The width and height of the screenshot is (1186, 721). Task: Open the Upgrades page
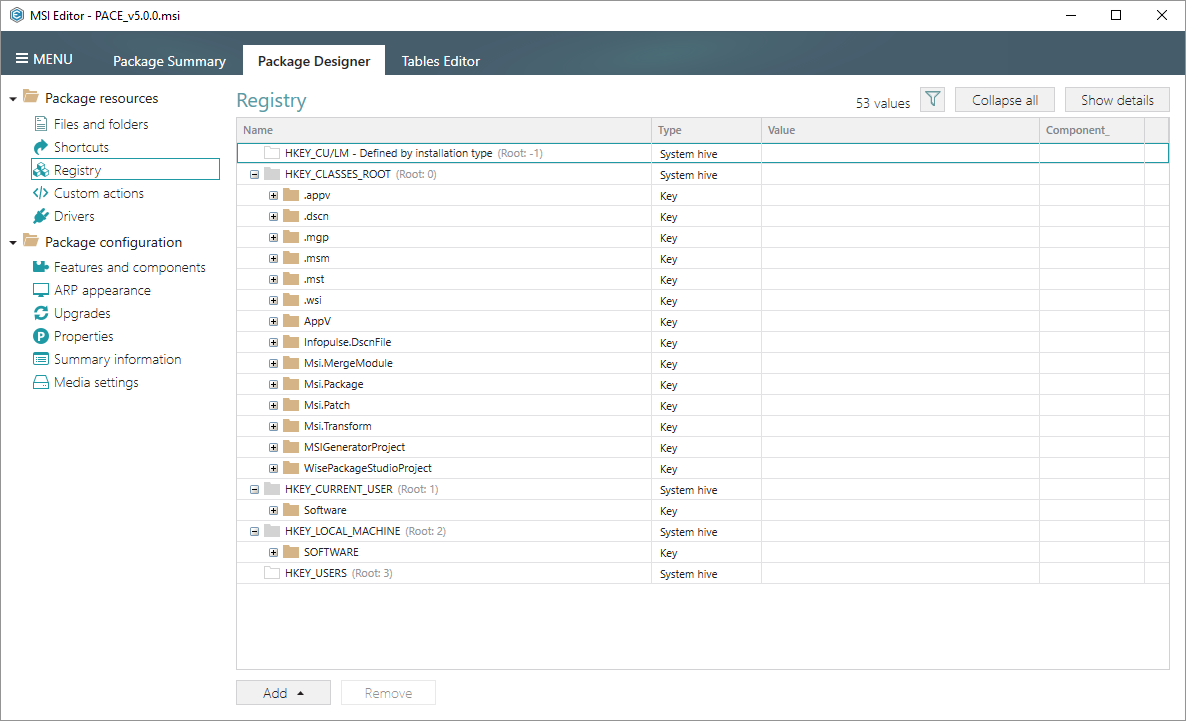[82, 313]
